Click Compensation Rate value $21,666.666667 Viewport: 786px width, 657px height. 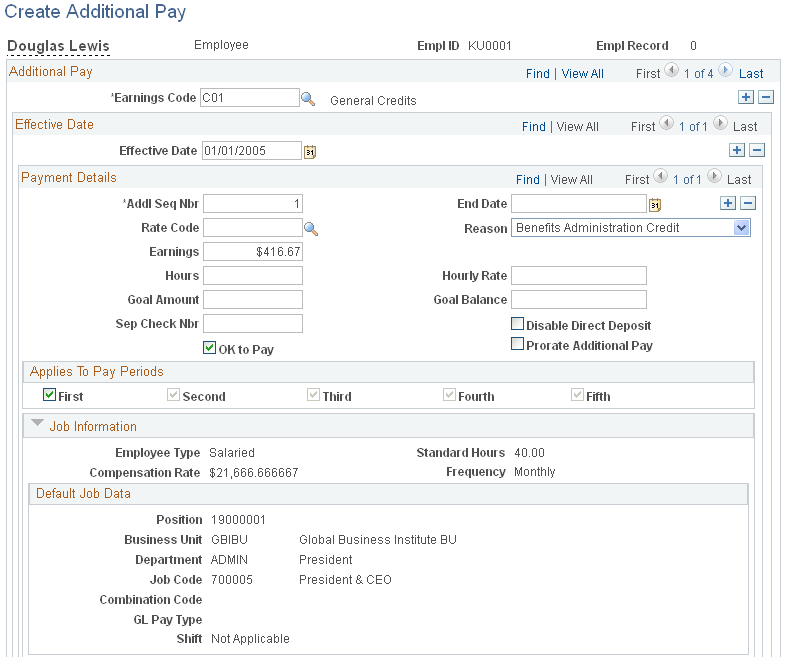coord(254,473)
